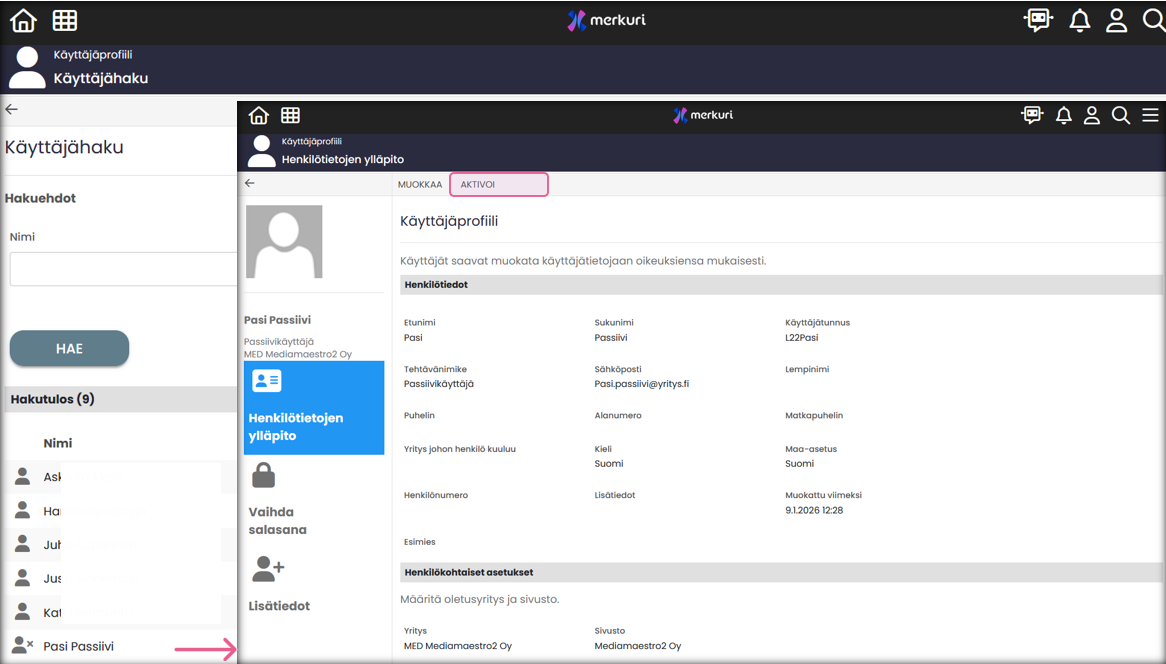This screenshot has height=664, width=1166.
Task: Click the notification bell in the Käyttäjähaku header
Action: 1080,21
